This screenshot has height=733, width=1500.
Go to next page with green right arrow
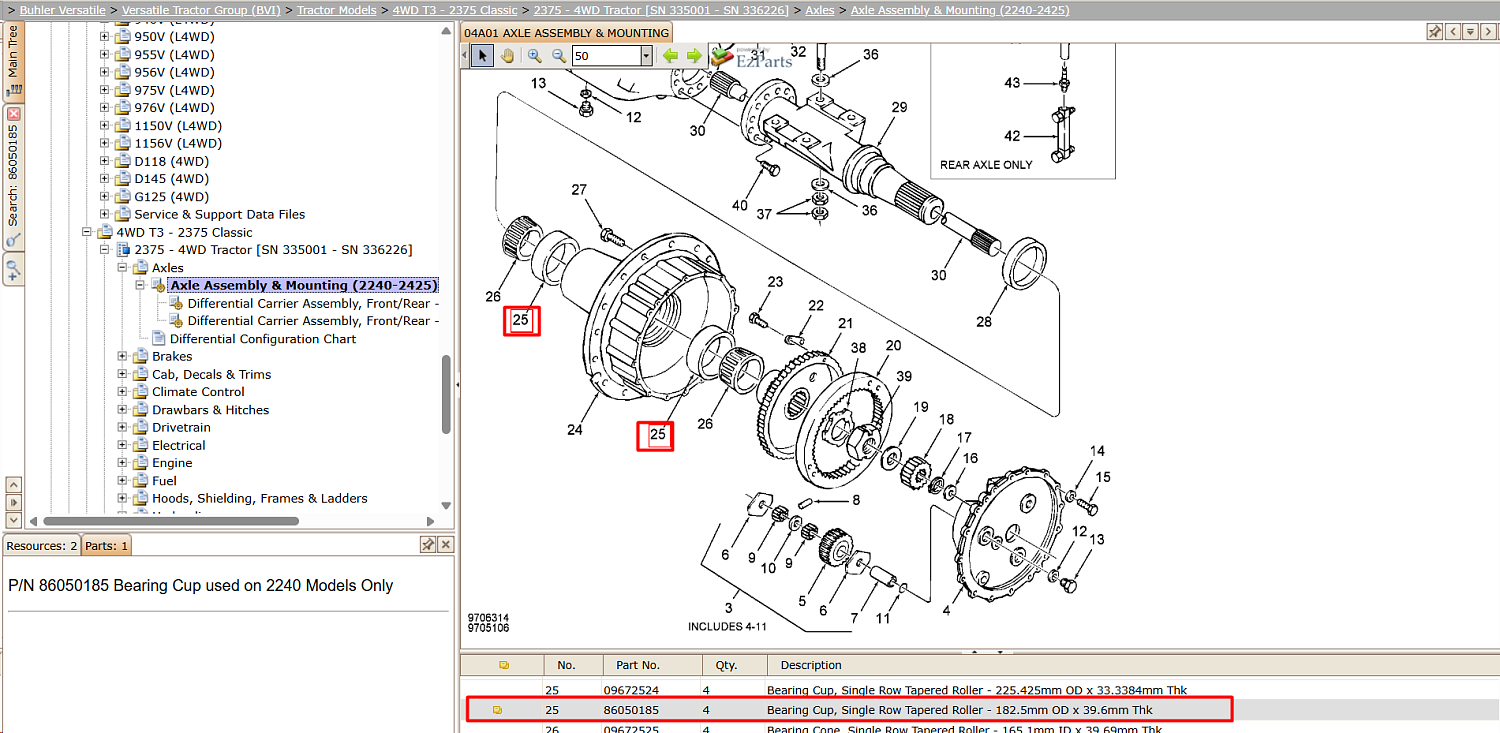694,56
